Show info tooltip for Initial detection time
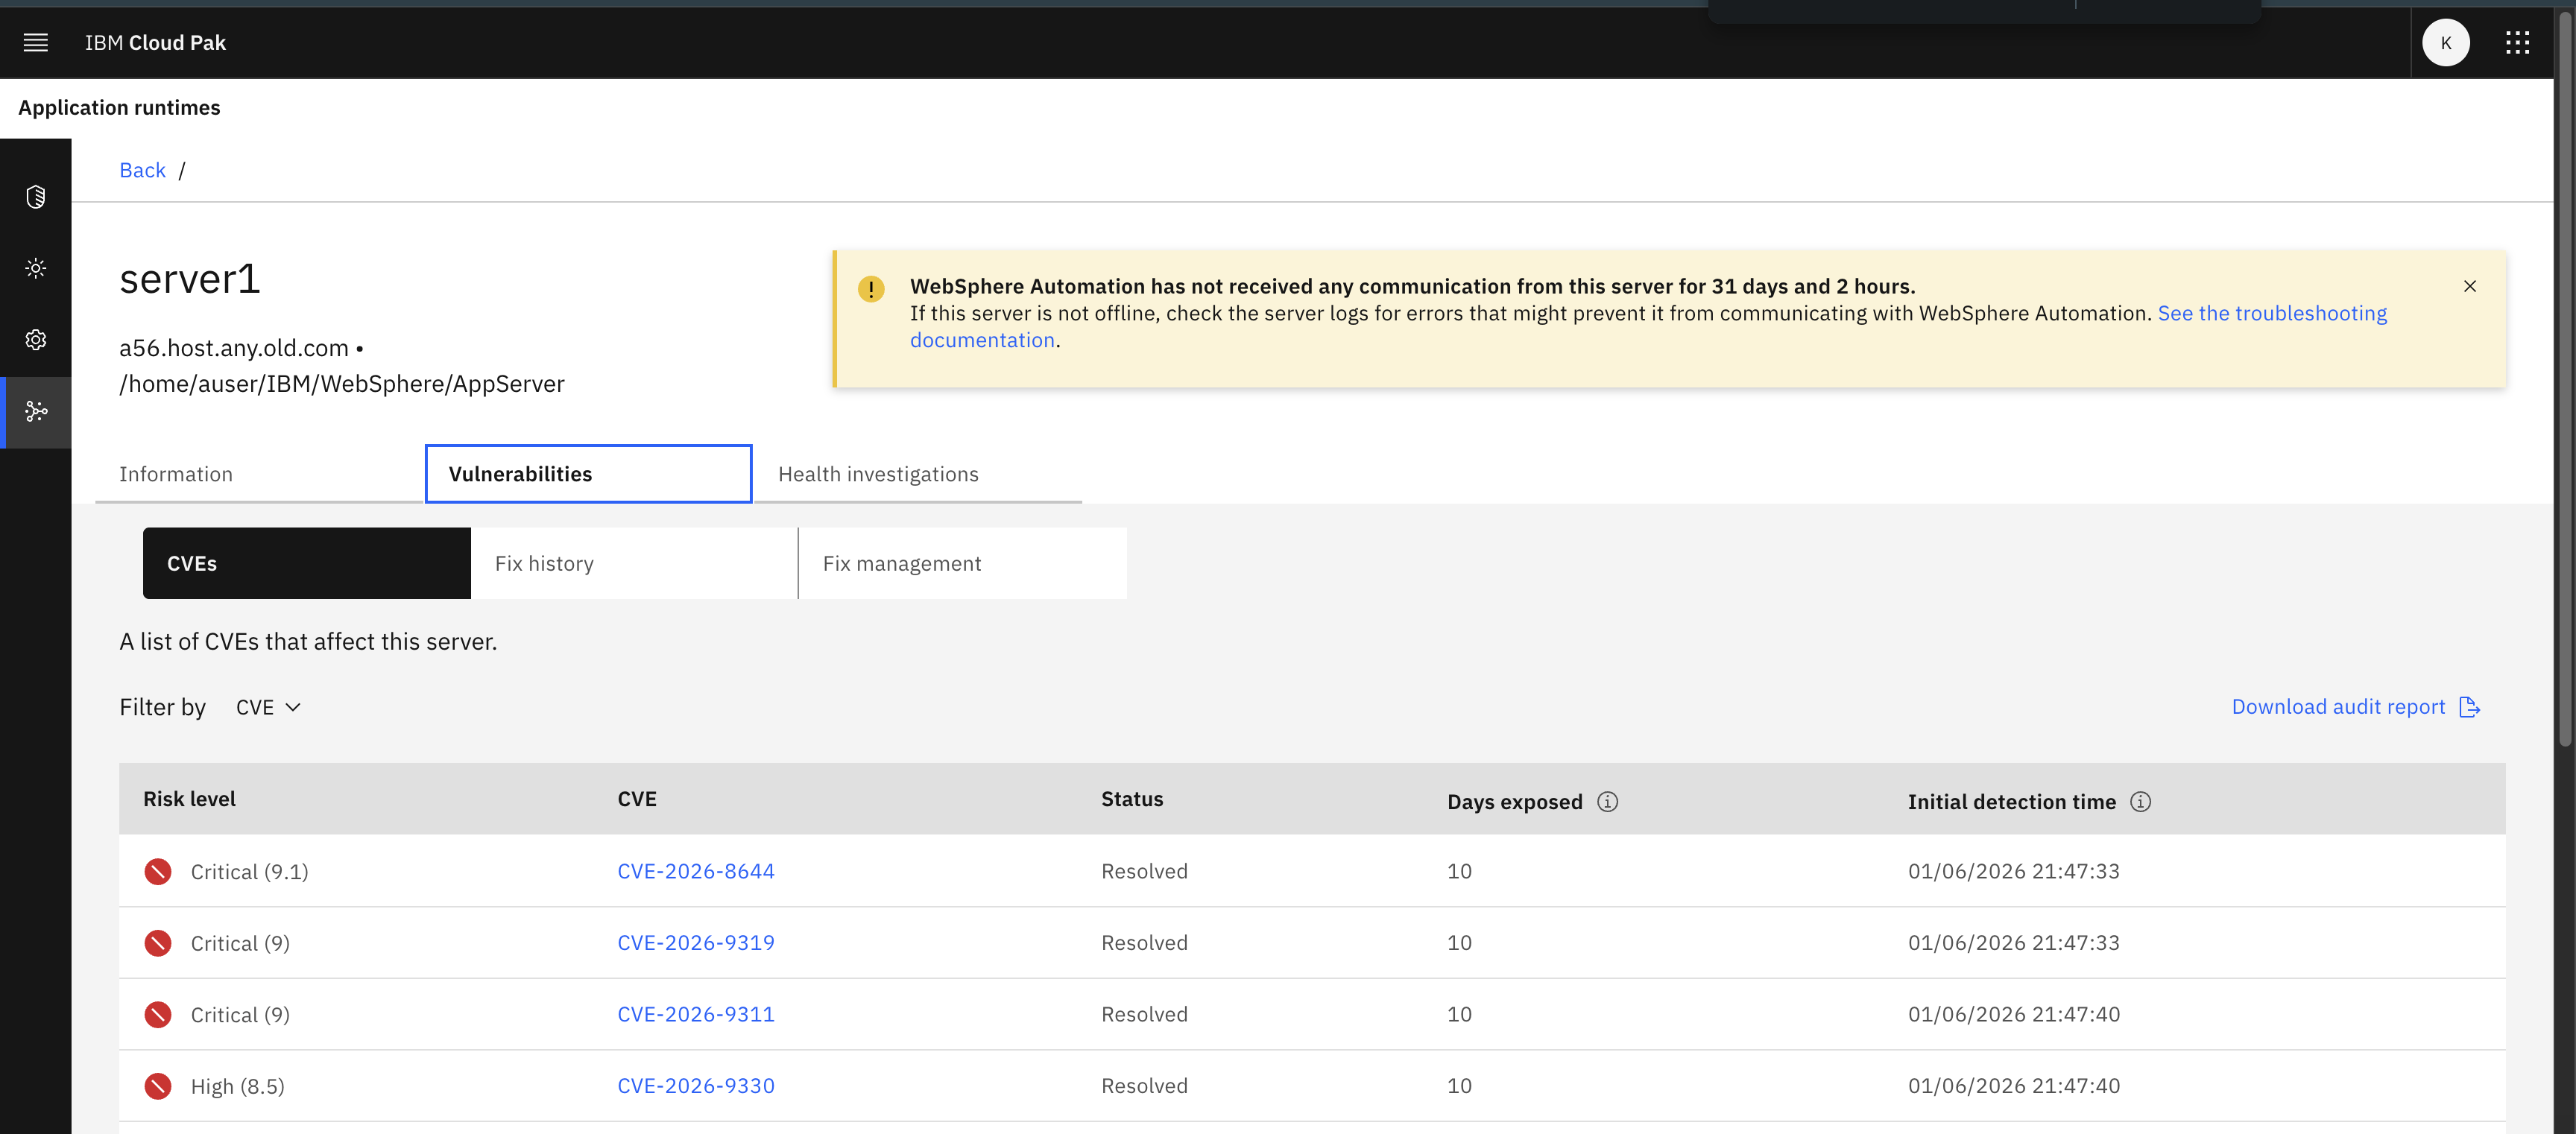Viewport: 2576px width, 1134px height. click(x=2140, y=802)
